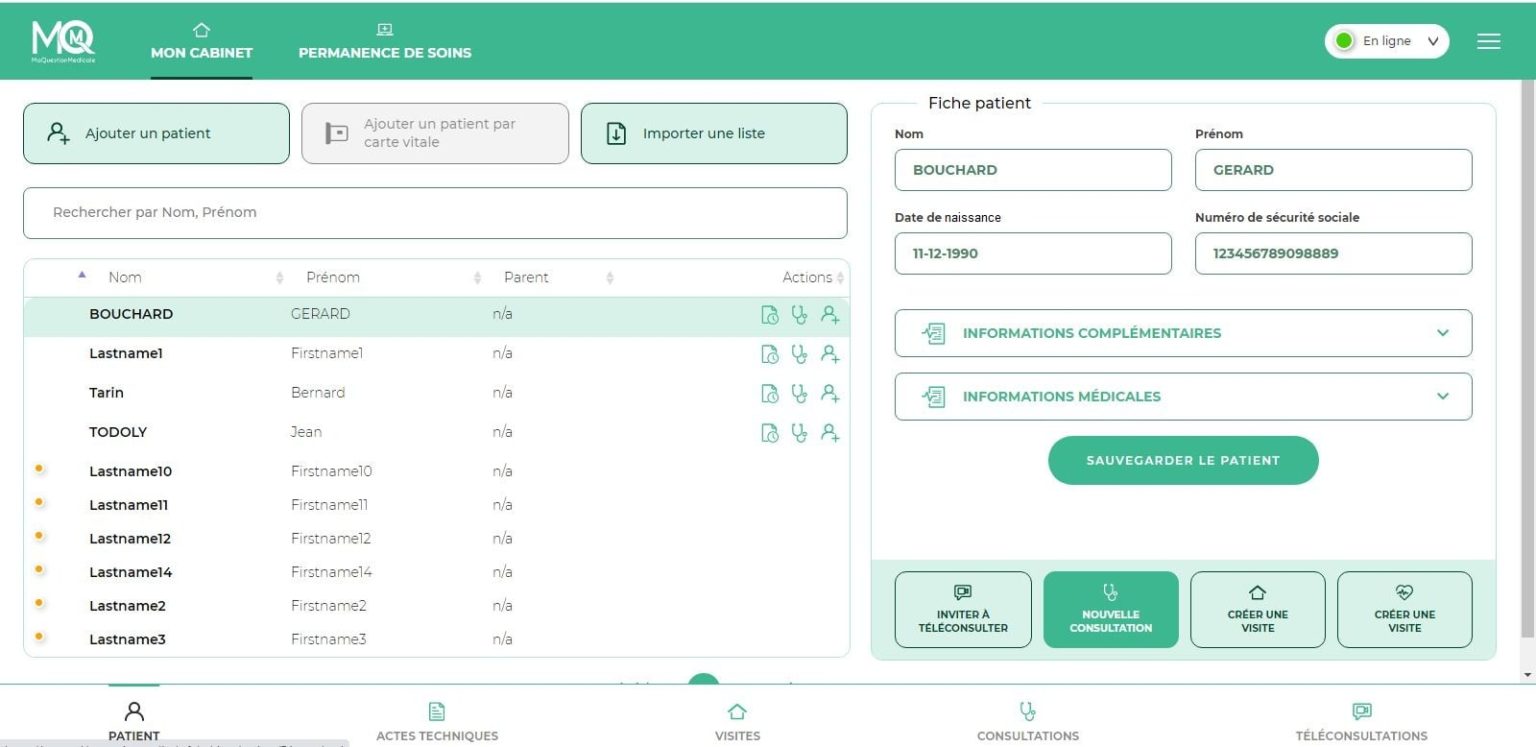This screenshot has height=747, width=1536.
Task: Click the orange dot beside Lastname10
Action: pyautogui.click(x=39, y=467)
